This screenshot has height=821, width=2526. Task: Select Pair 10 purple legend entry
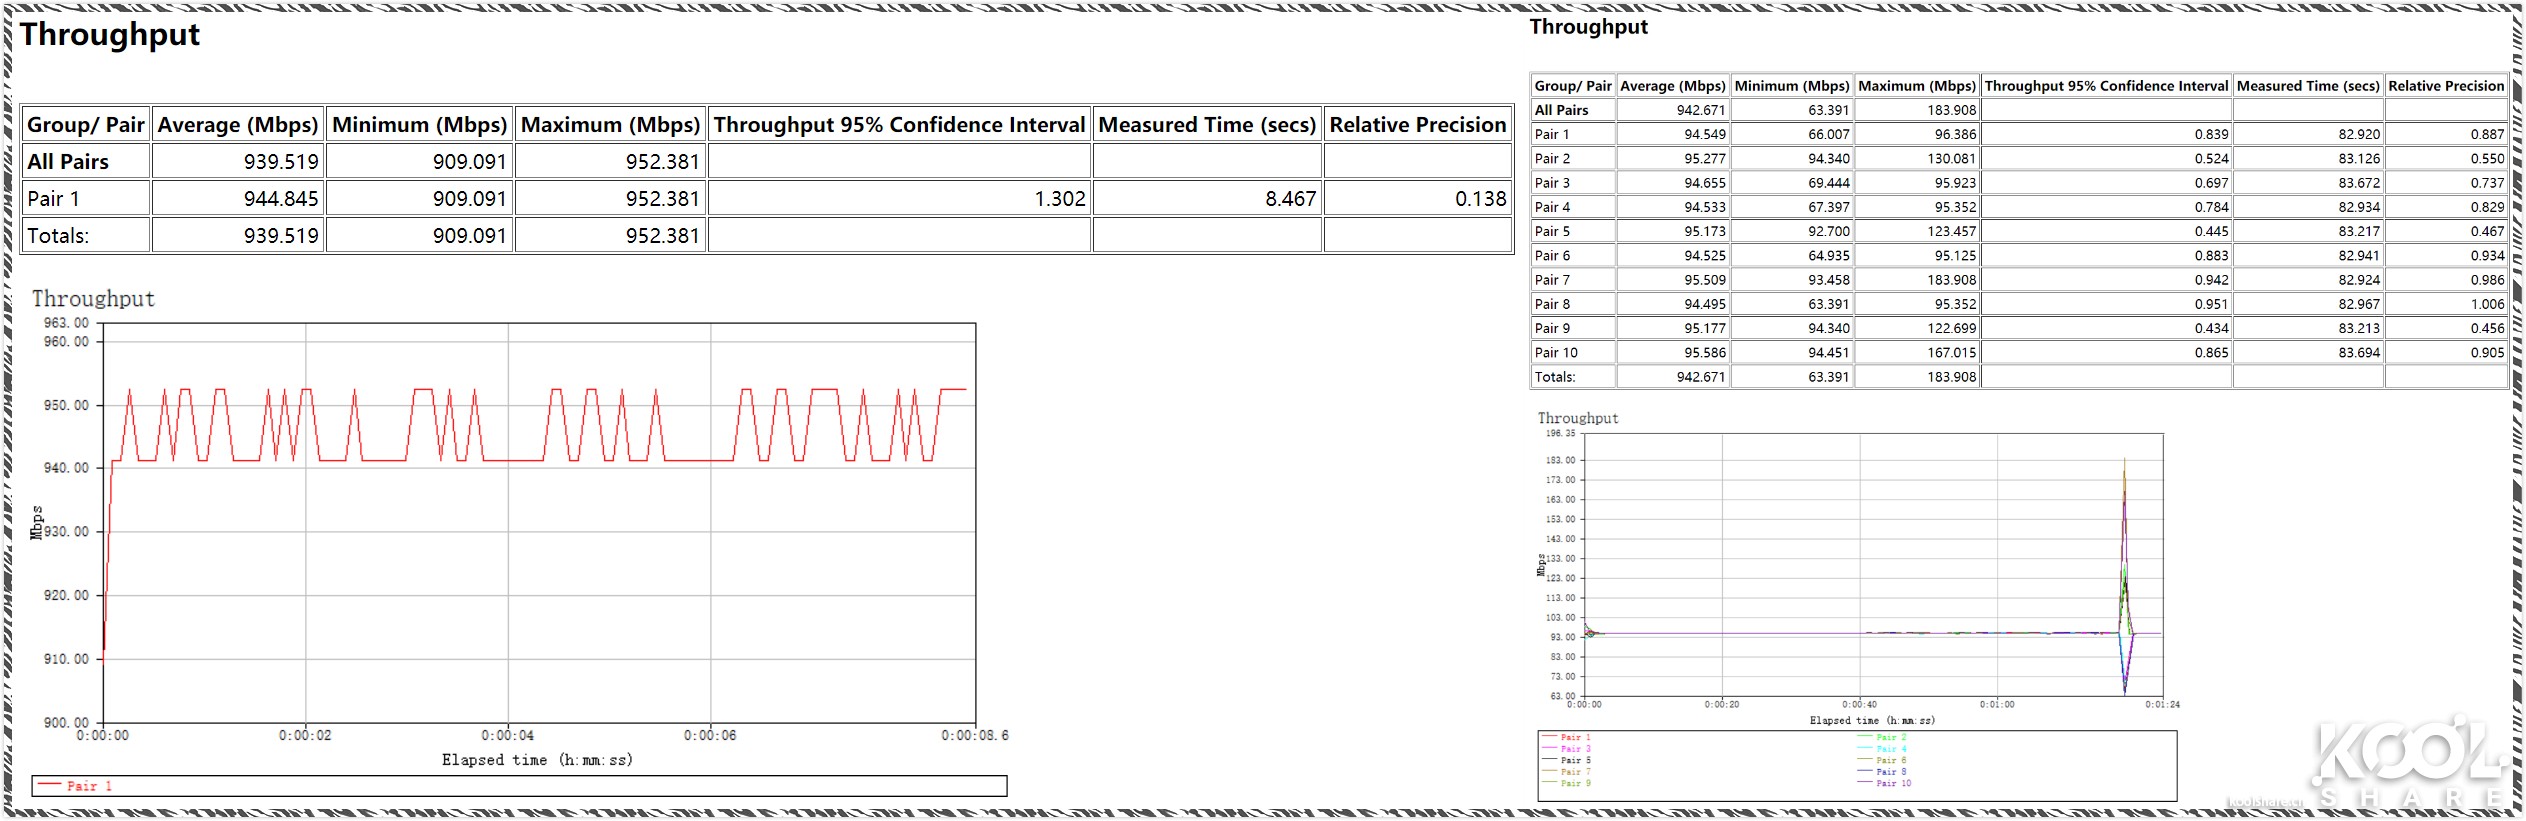point(1892,783)
